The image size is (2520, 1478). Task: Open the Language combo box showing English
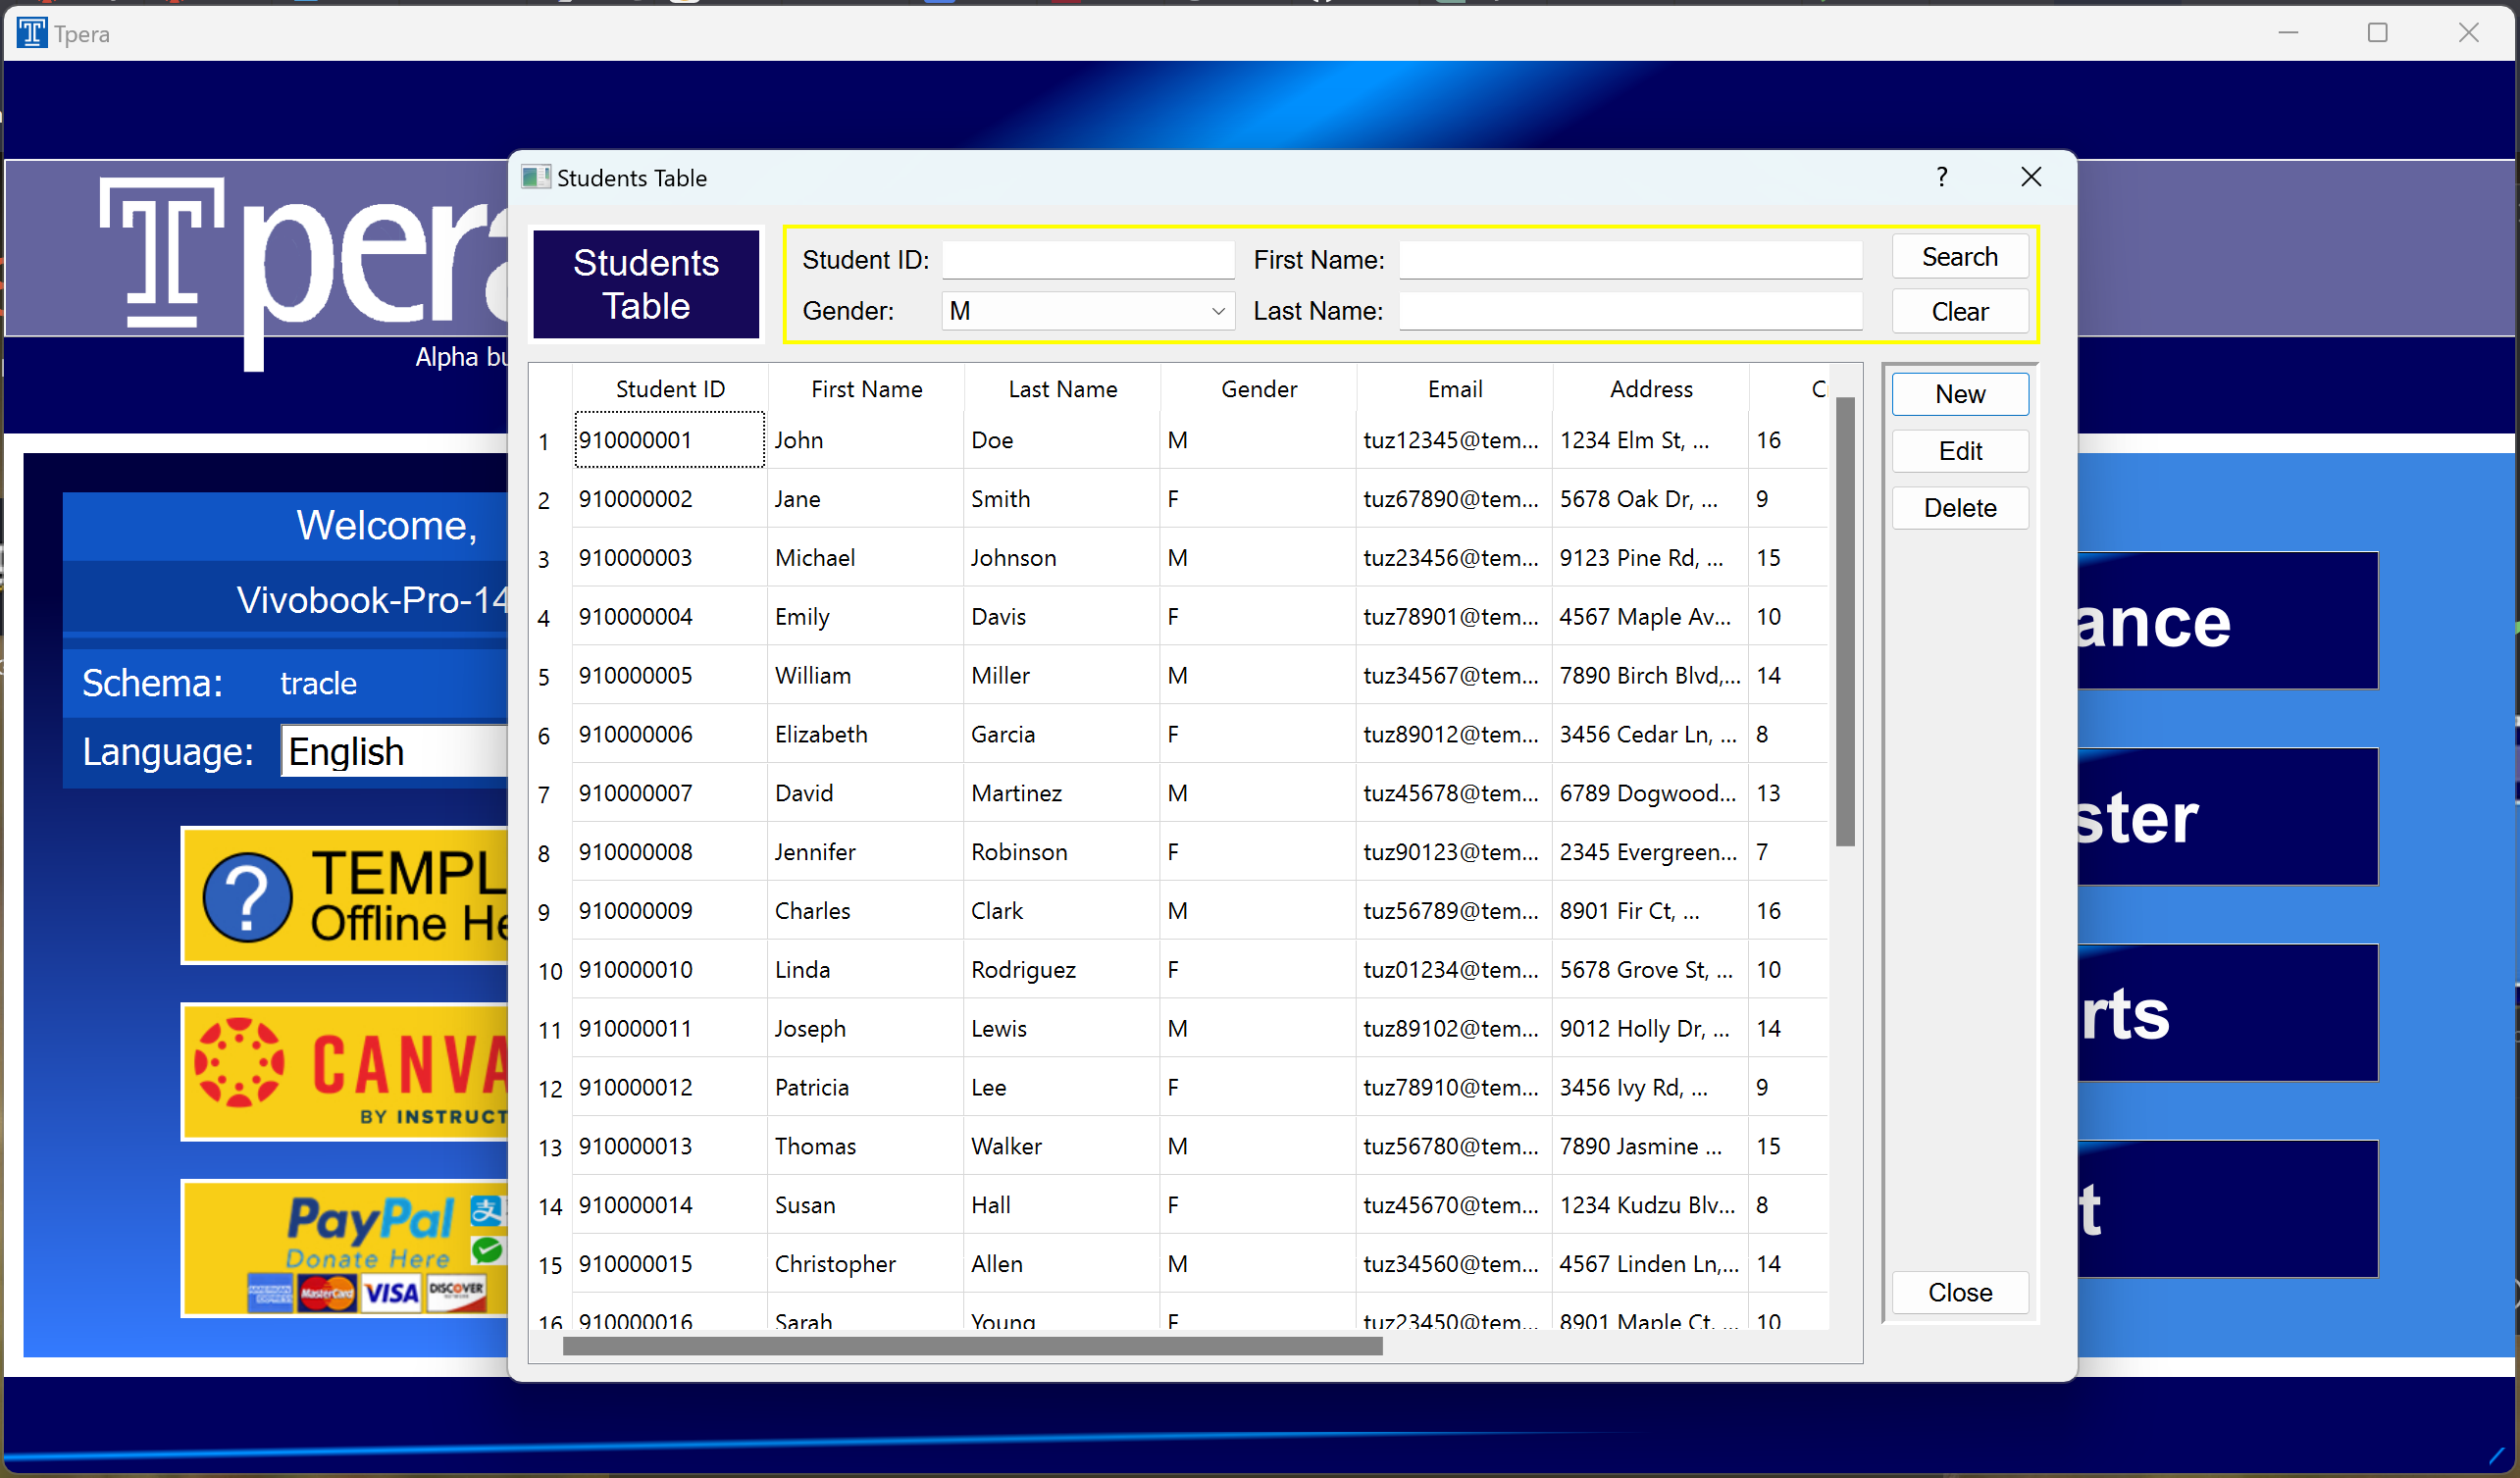point(395,752)
